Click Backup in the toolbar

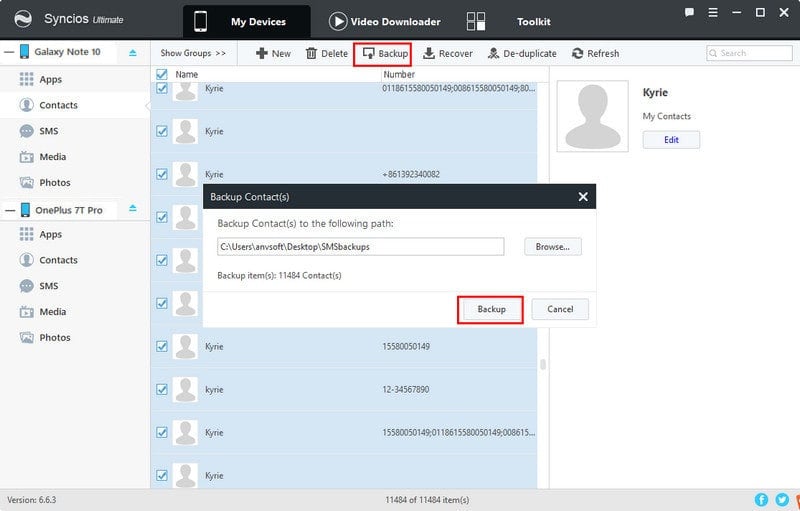385,54
